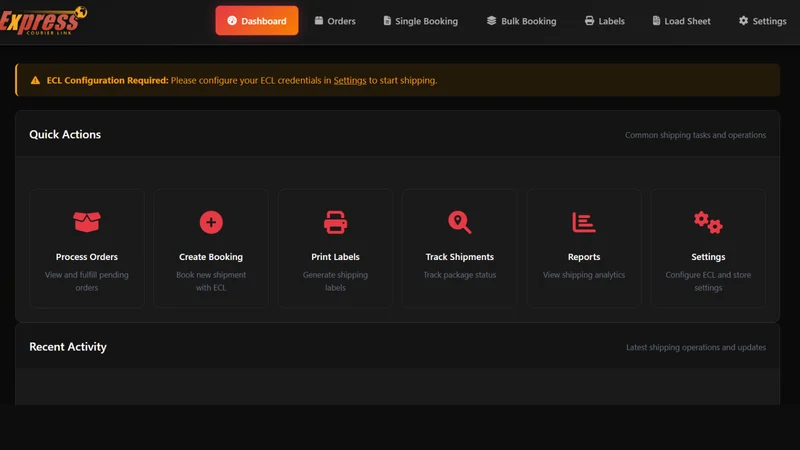Viewport: 800px width, 450px height.
Task: Click the Track Shipments magnifier icon
Action: pos(460,222)
